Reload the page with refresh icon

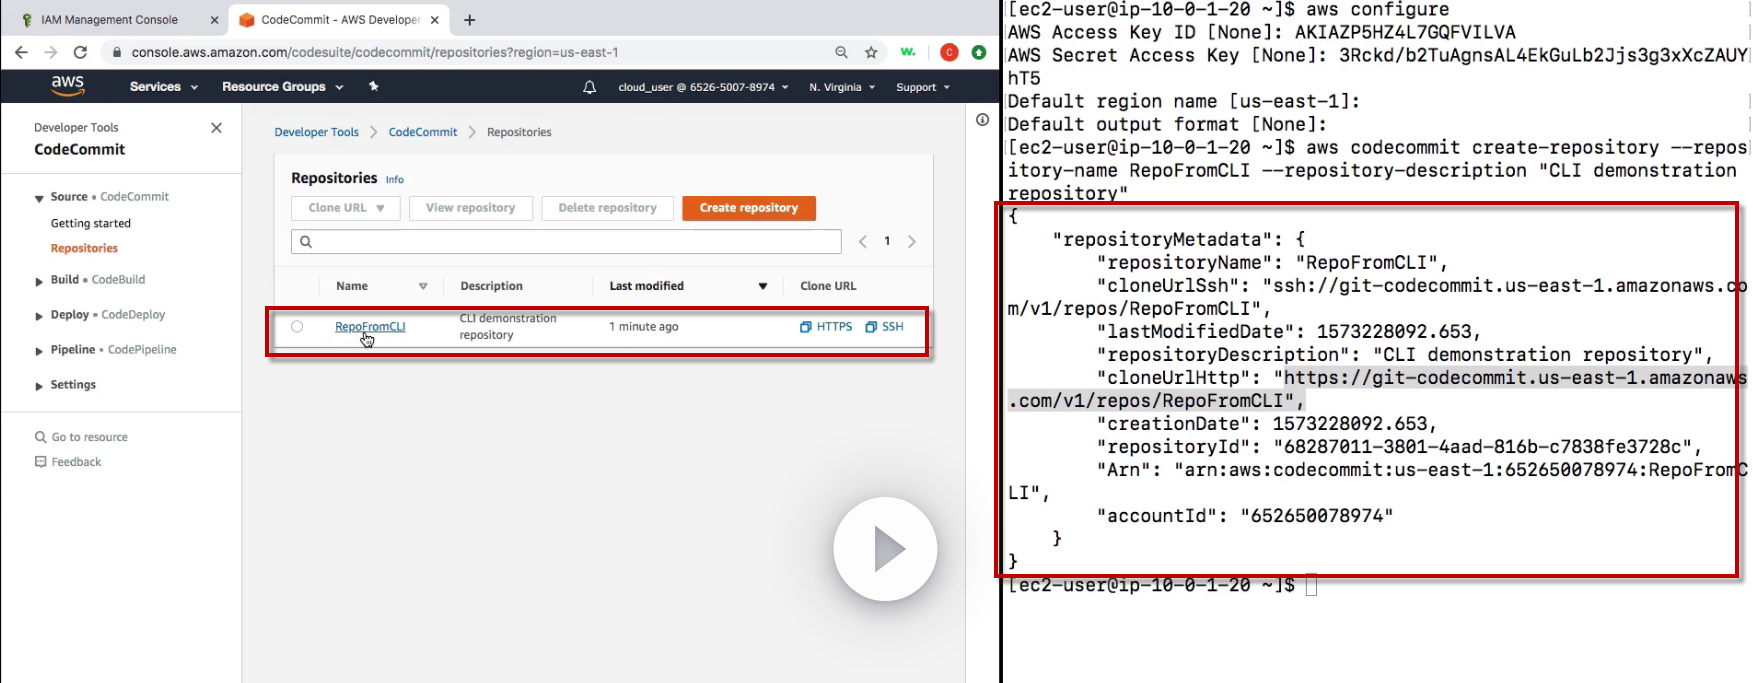[81, 52]
